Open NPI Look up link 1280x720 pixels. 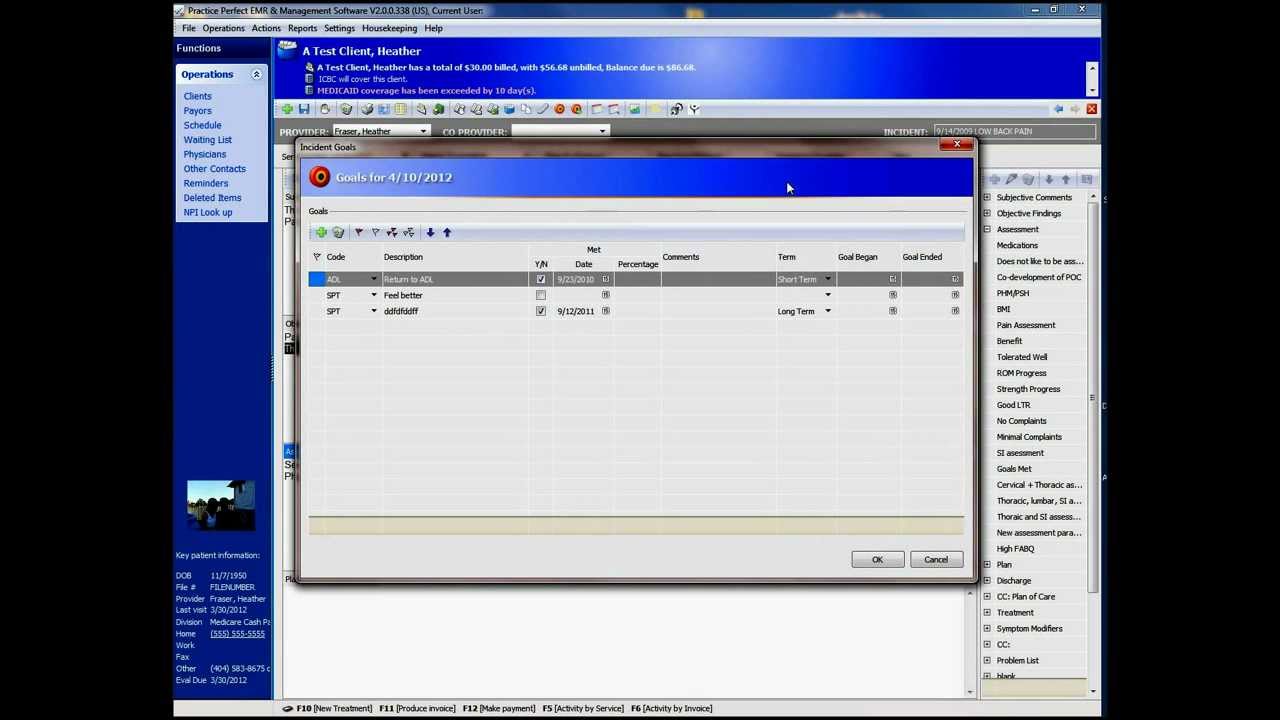coord(207,212)
